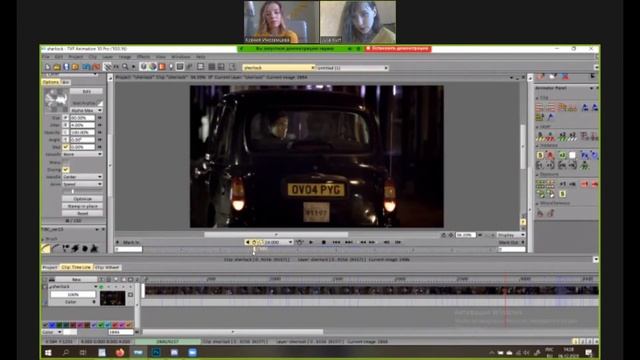Click the orange square icon beside color wheel
Image resolution: width=640 pixels, height=360 pixels.
click(x=162, y=67)
